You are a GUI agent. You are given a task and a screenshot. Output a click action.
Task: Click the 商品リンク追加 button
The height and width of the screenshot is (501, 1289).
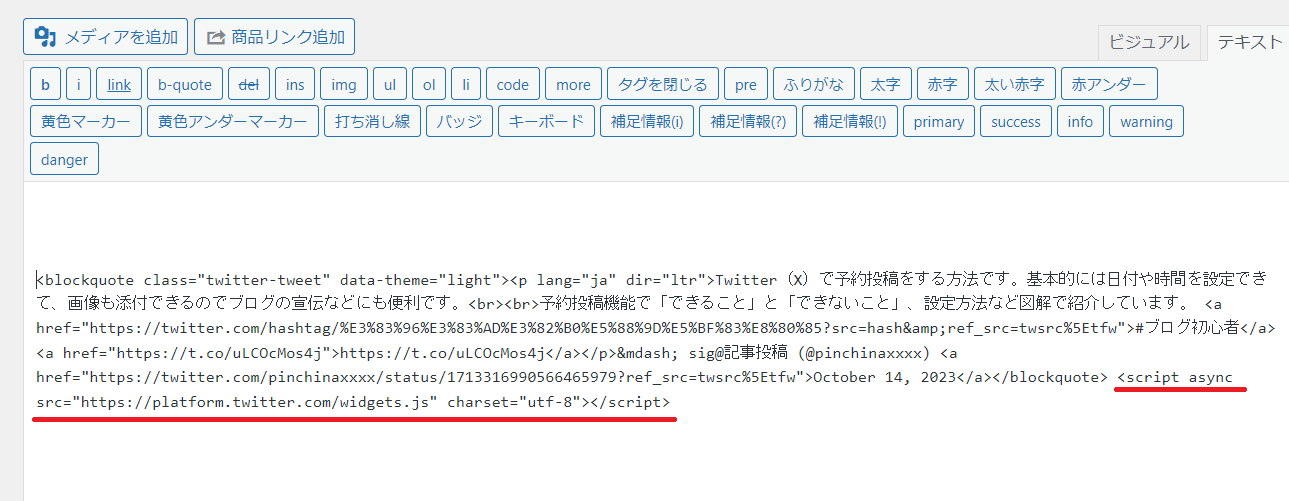coord(274,37)
